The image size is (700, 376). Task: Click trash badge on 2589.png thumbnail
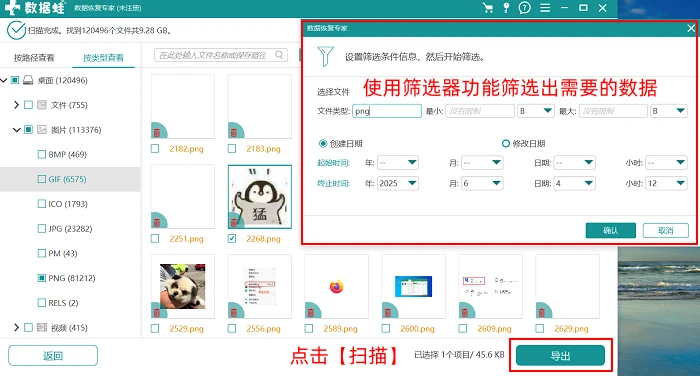coord(311,312)
